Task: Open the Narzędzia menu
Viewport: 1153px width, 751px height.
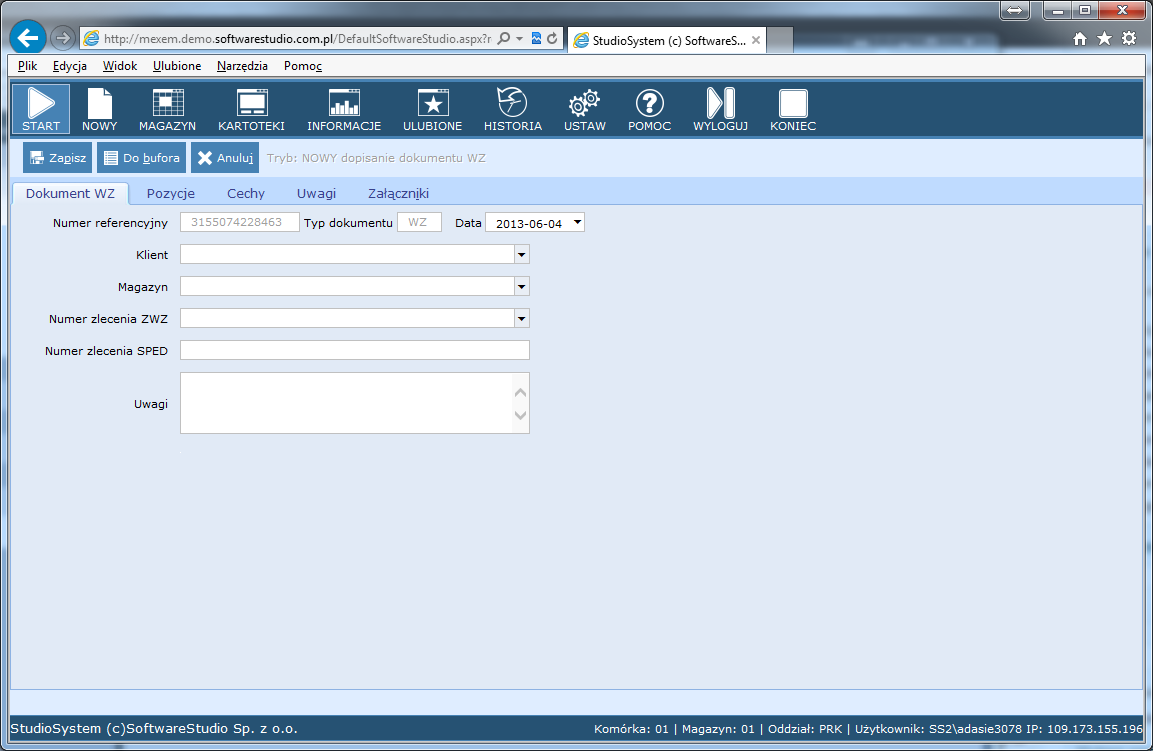Action: (x=243, y=65)
